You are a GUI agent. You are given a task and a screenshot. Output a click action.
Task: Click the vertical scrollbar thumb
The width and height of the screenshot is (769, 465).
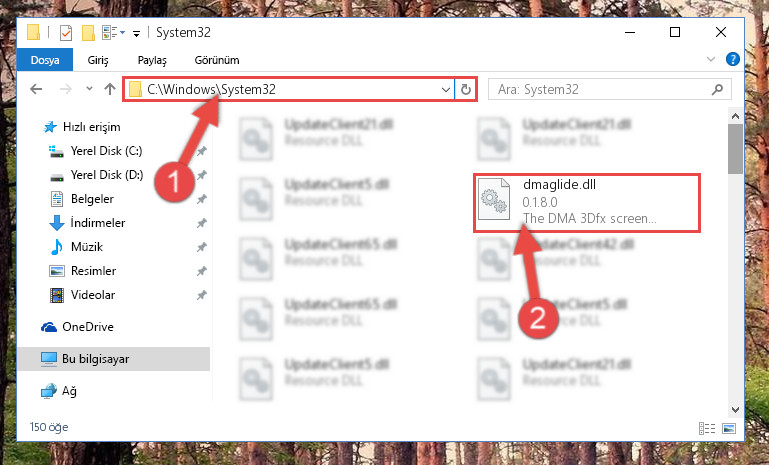tap(735, 149)
